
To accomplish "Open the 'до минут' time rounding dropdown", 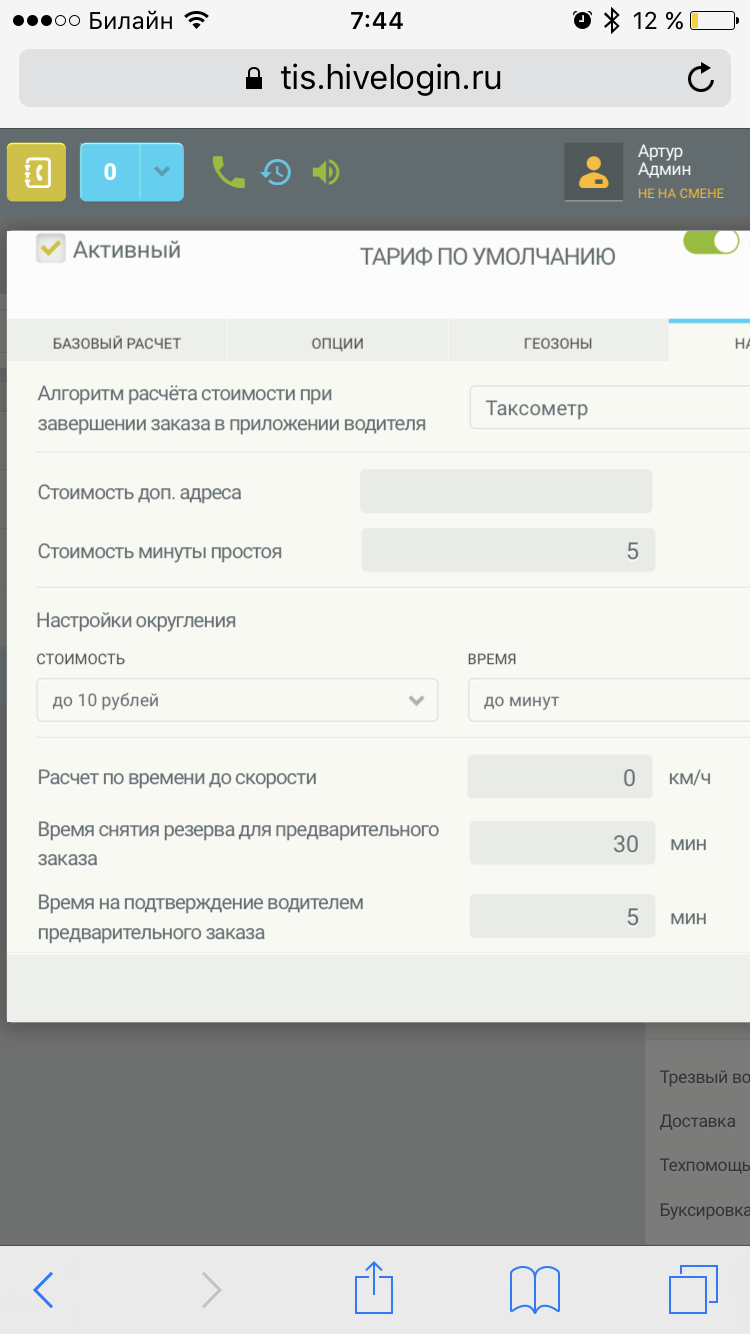I will click(x=608, y=700).
